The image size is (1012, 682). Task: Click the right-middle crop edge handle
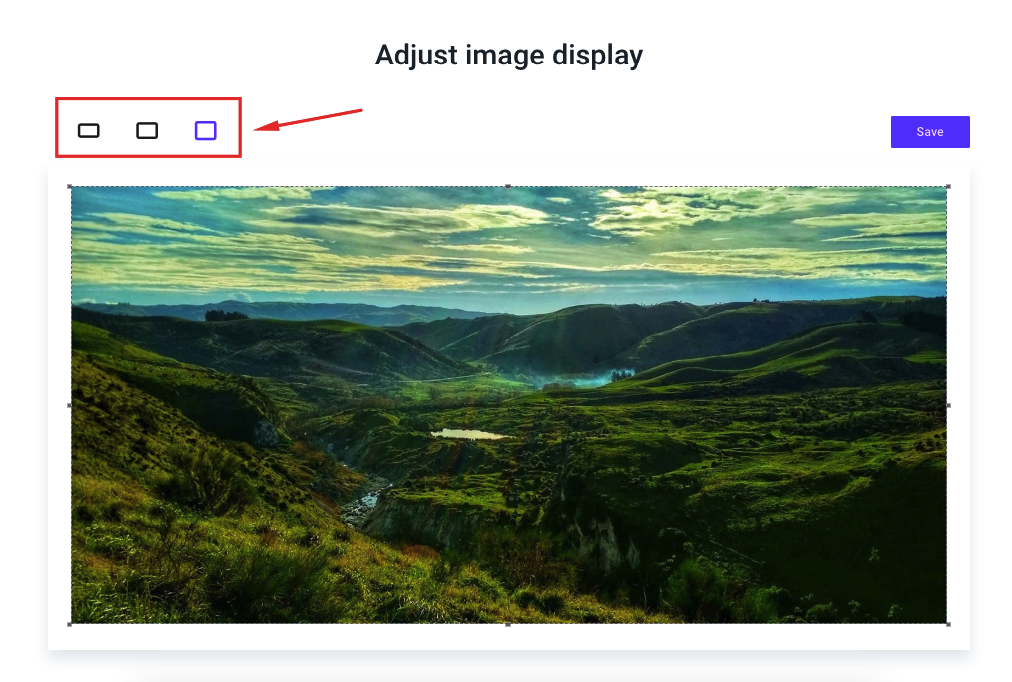click(948, 405)
